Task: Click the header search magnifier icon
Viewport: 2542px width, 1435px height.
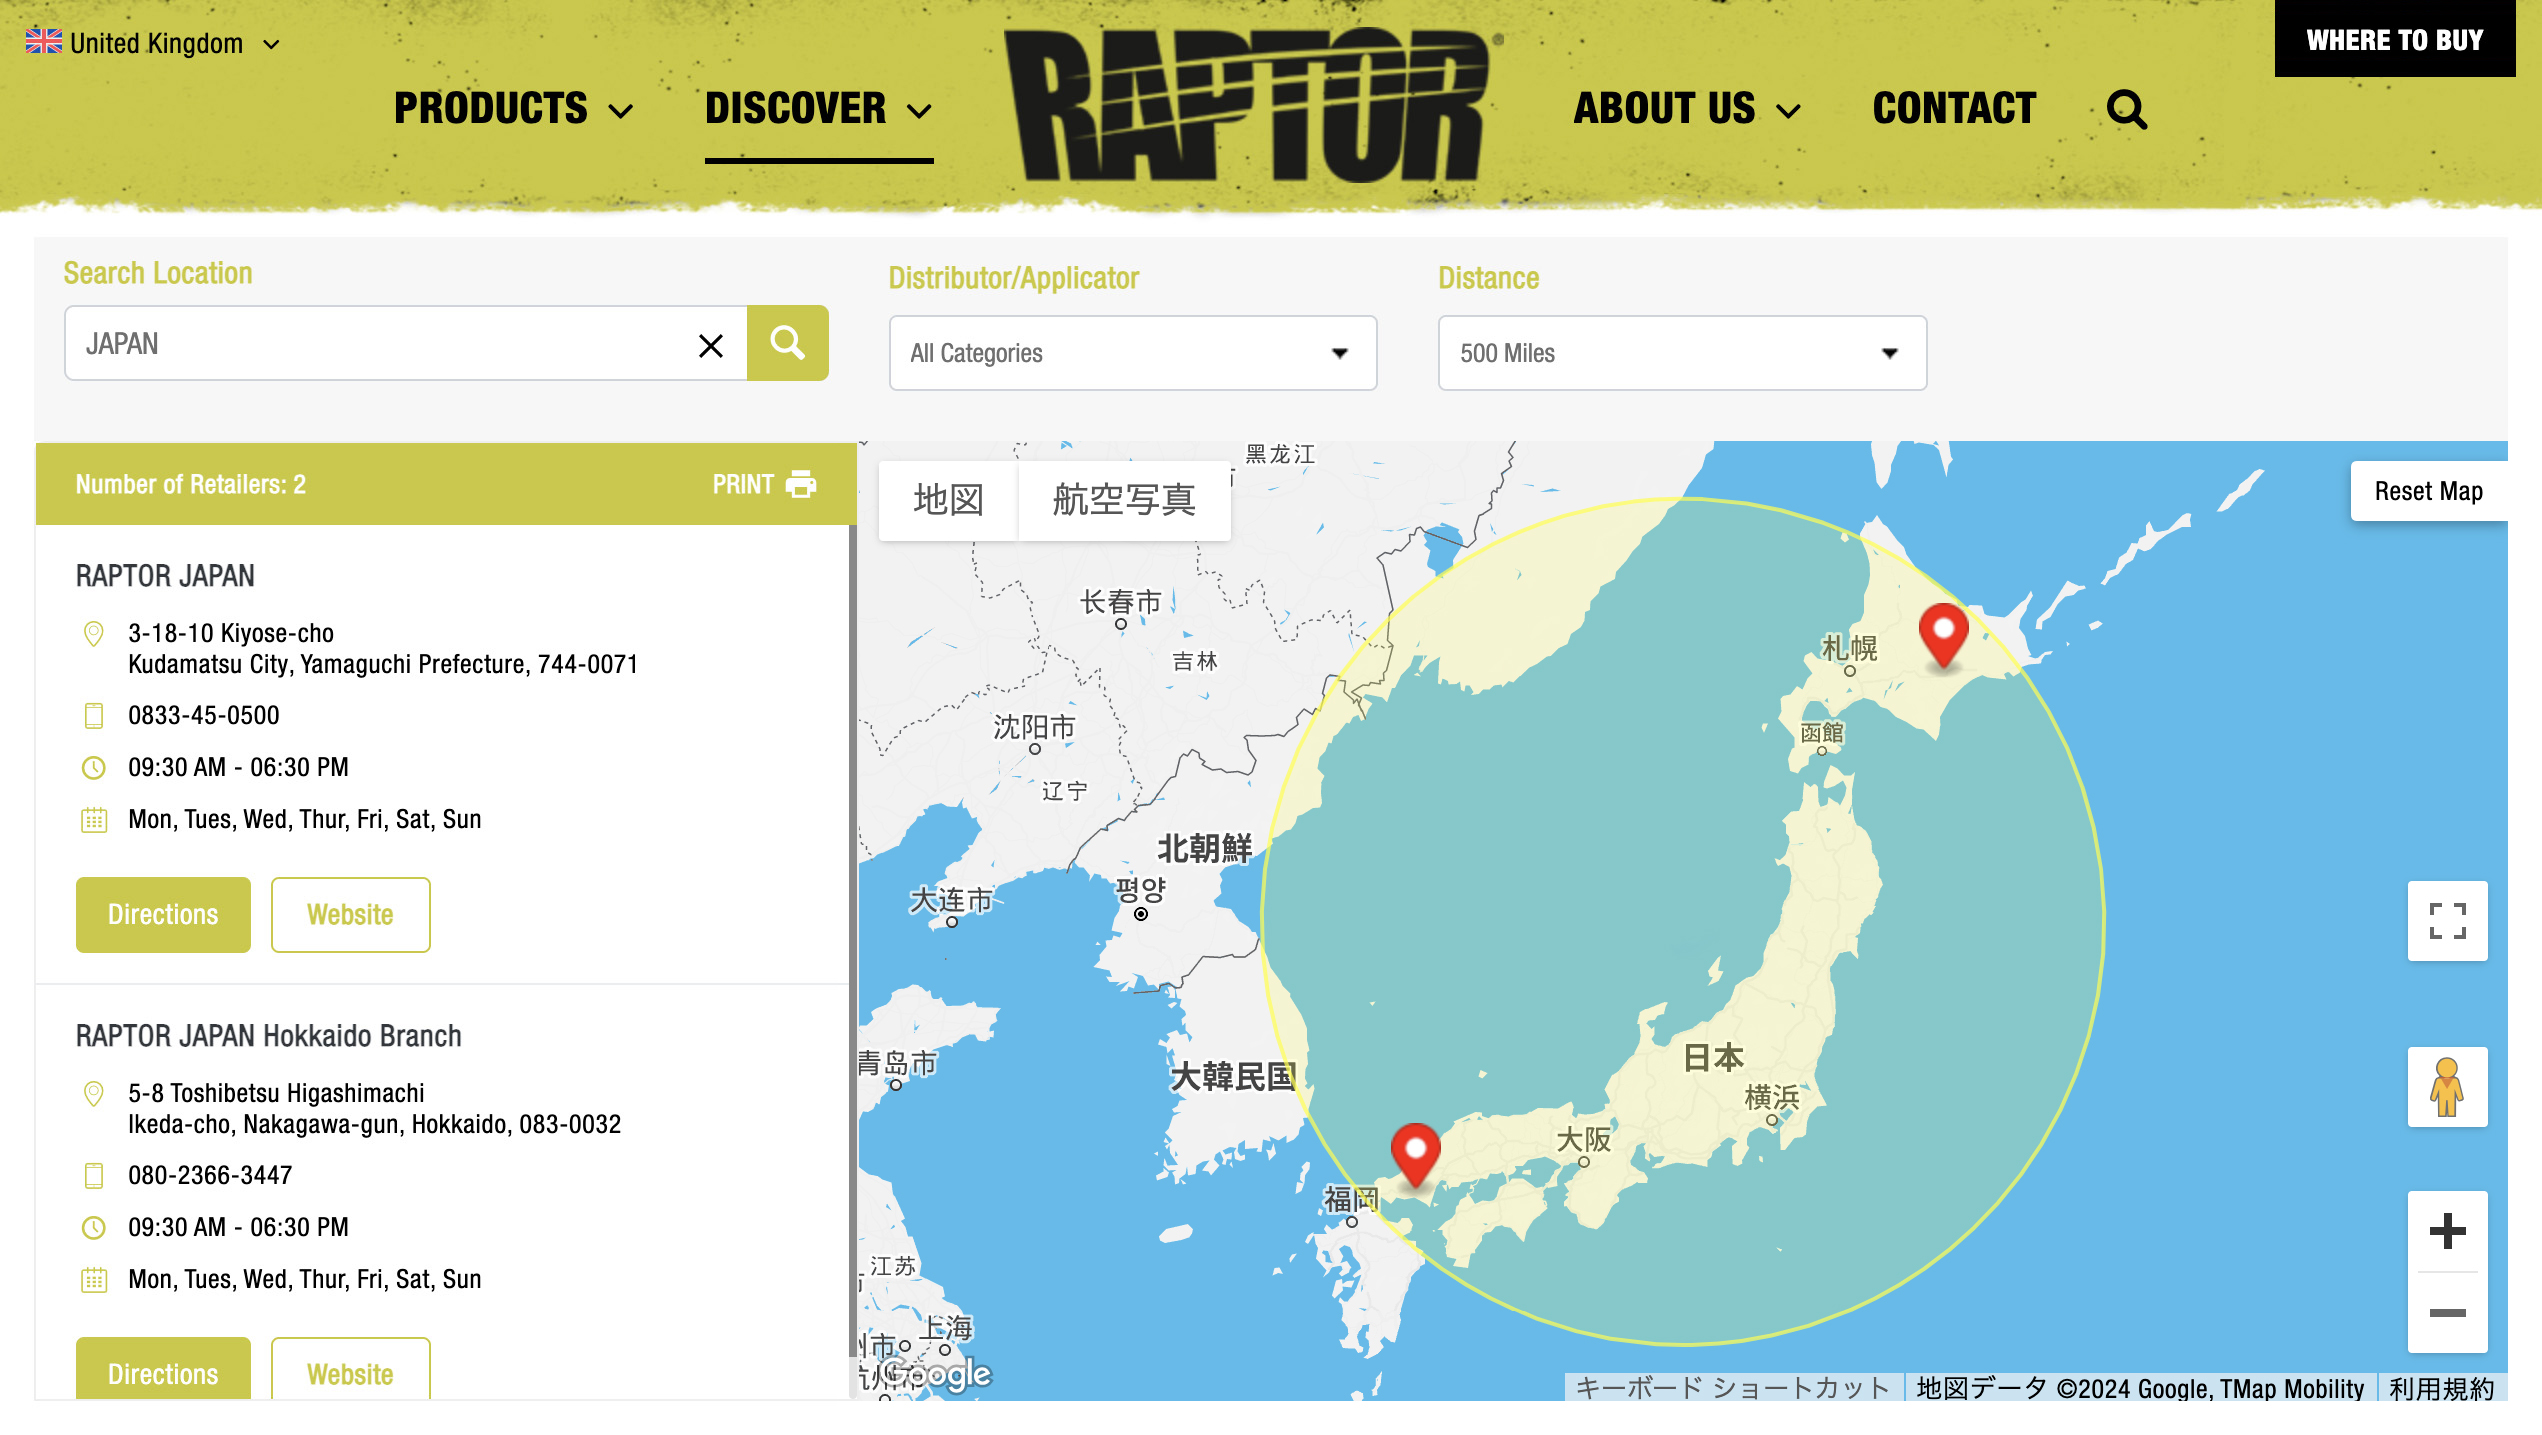Action: click(2126, 110)
